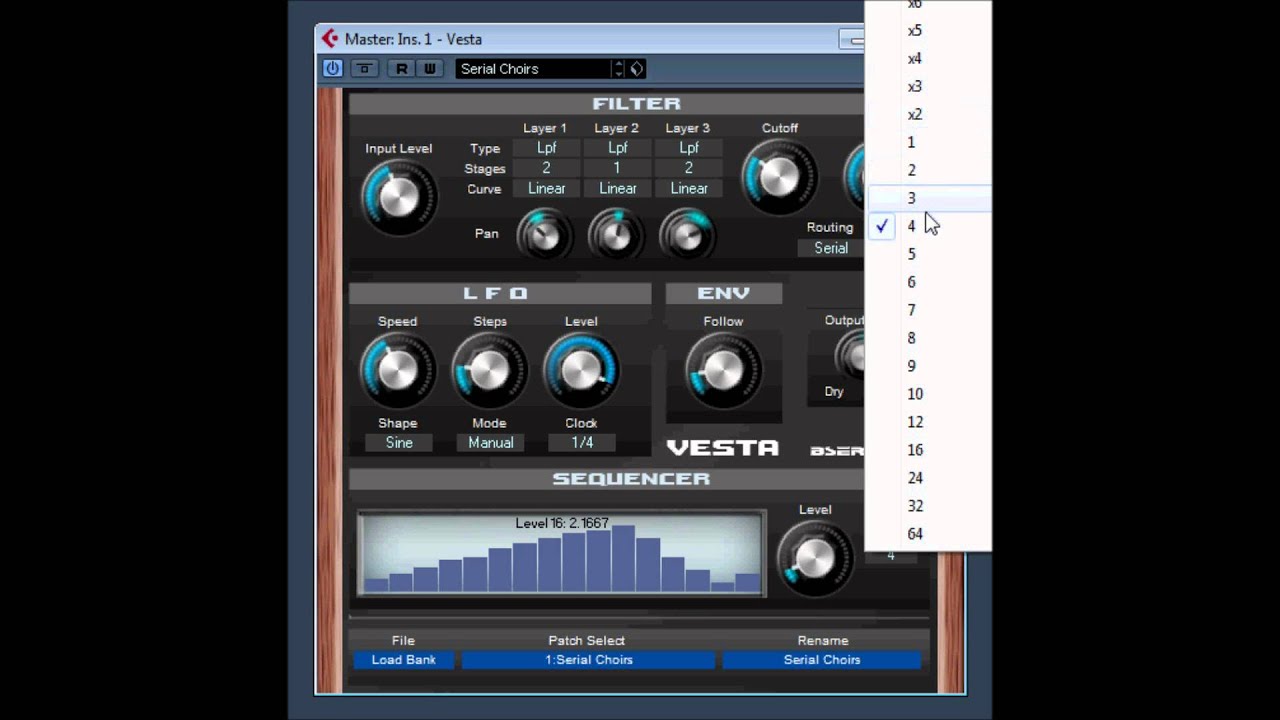Enable Read automation (R) button

click(401, 68)
